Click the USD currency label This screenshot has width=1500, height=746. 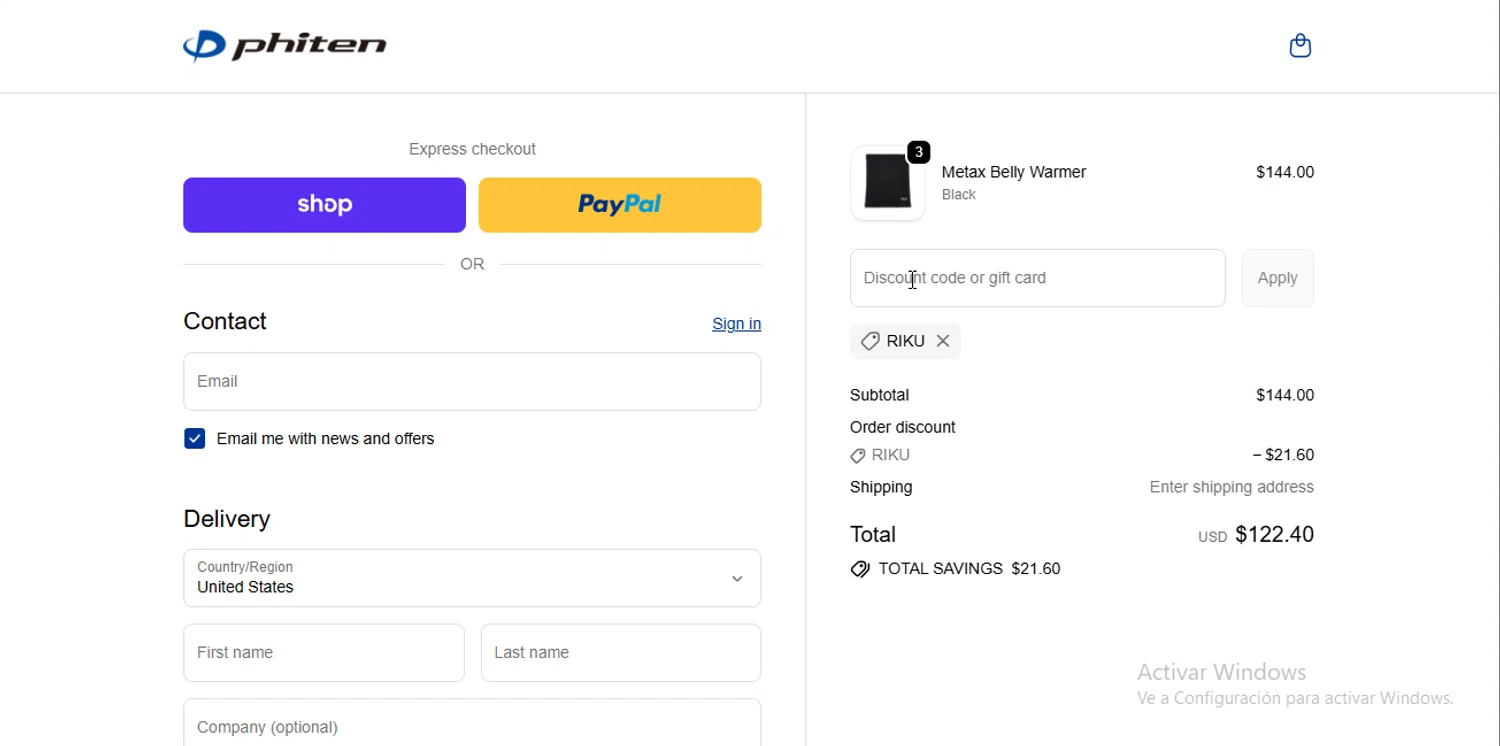point(1213,537)
